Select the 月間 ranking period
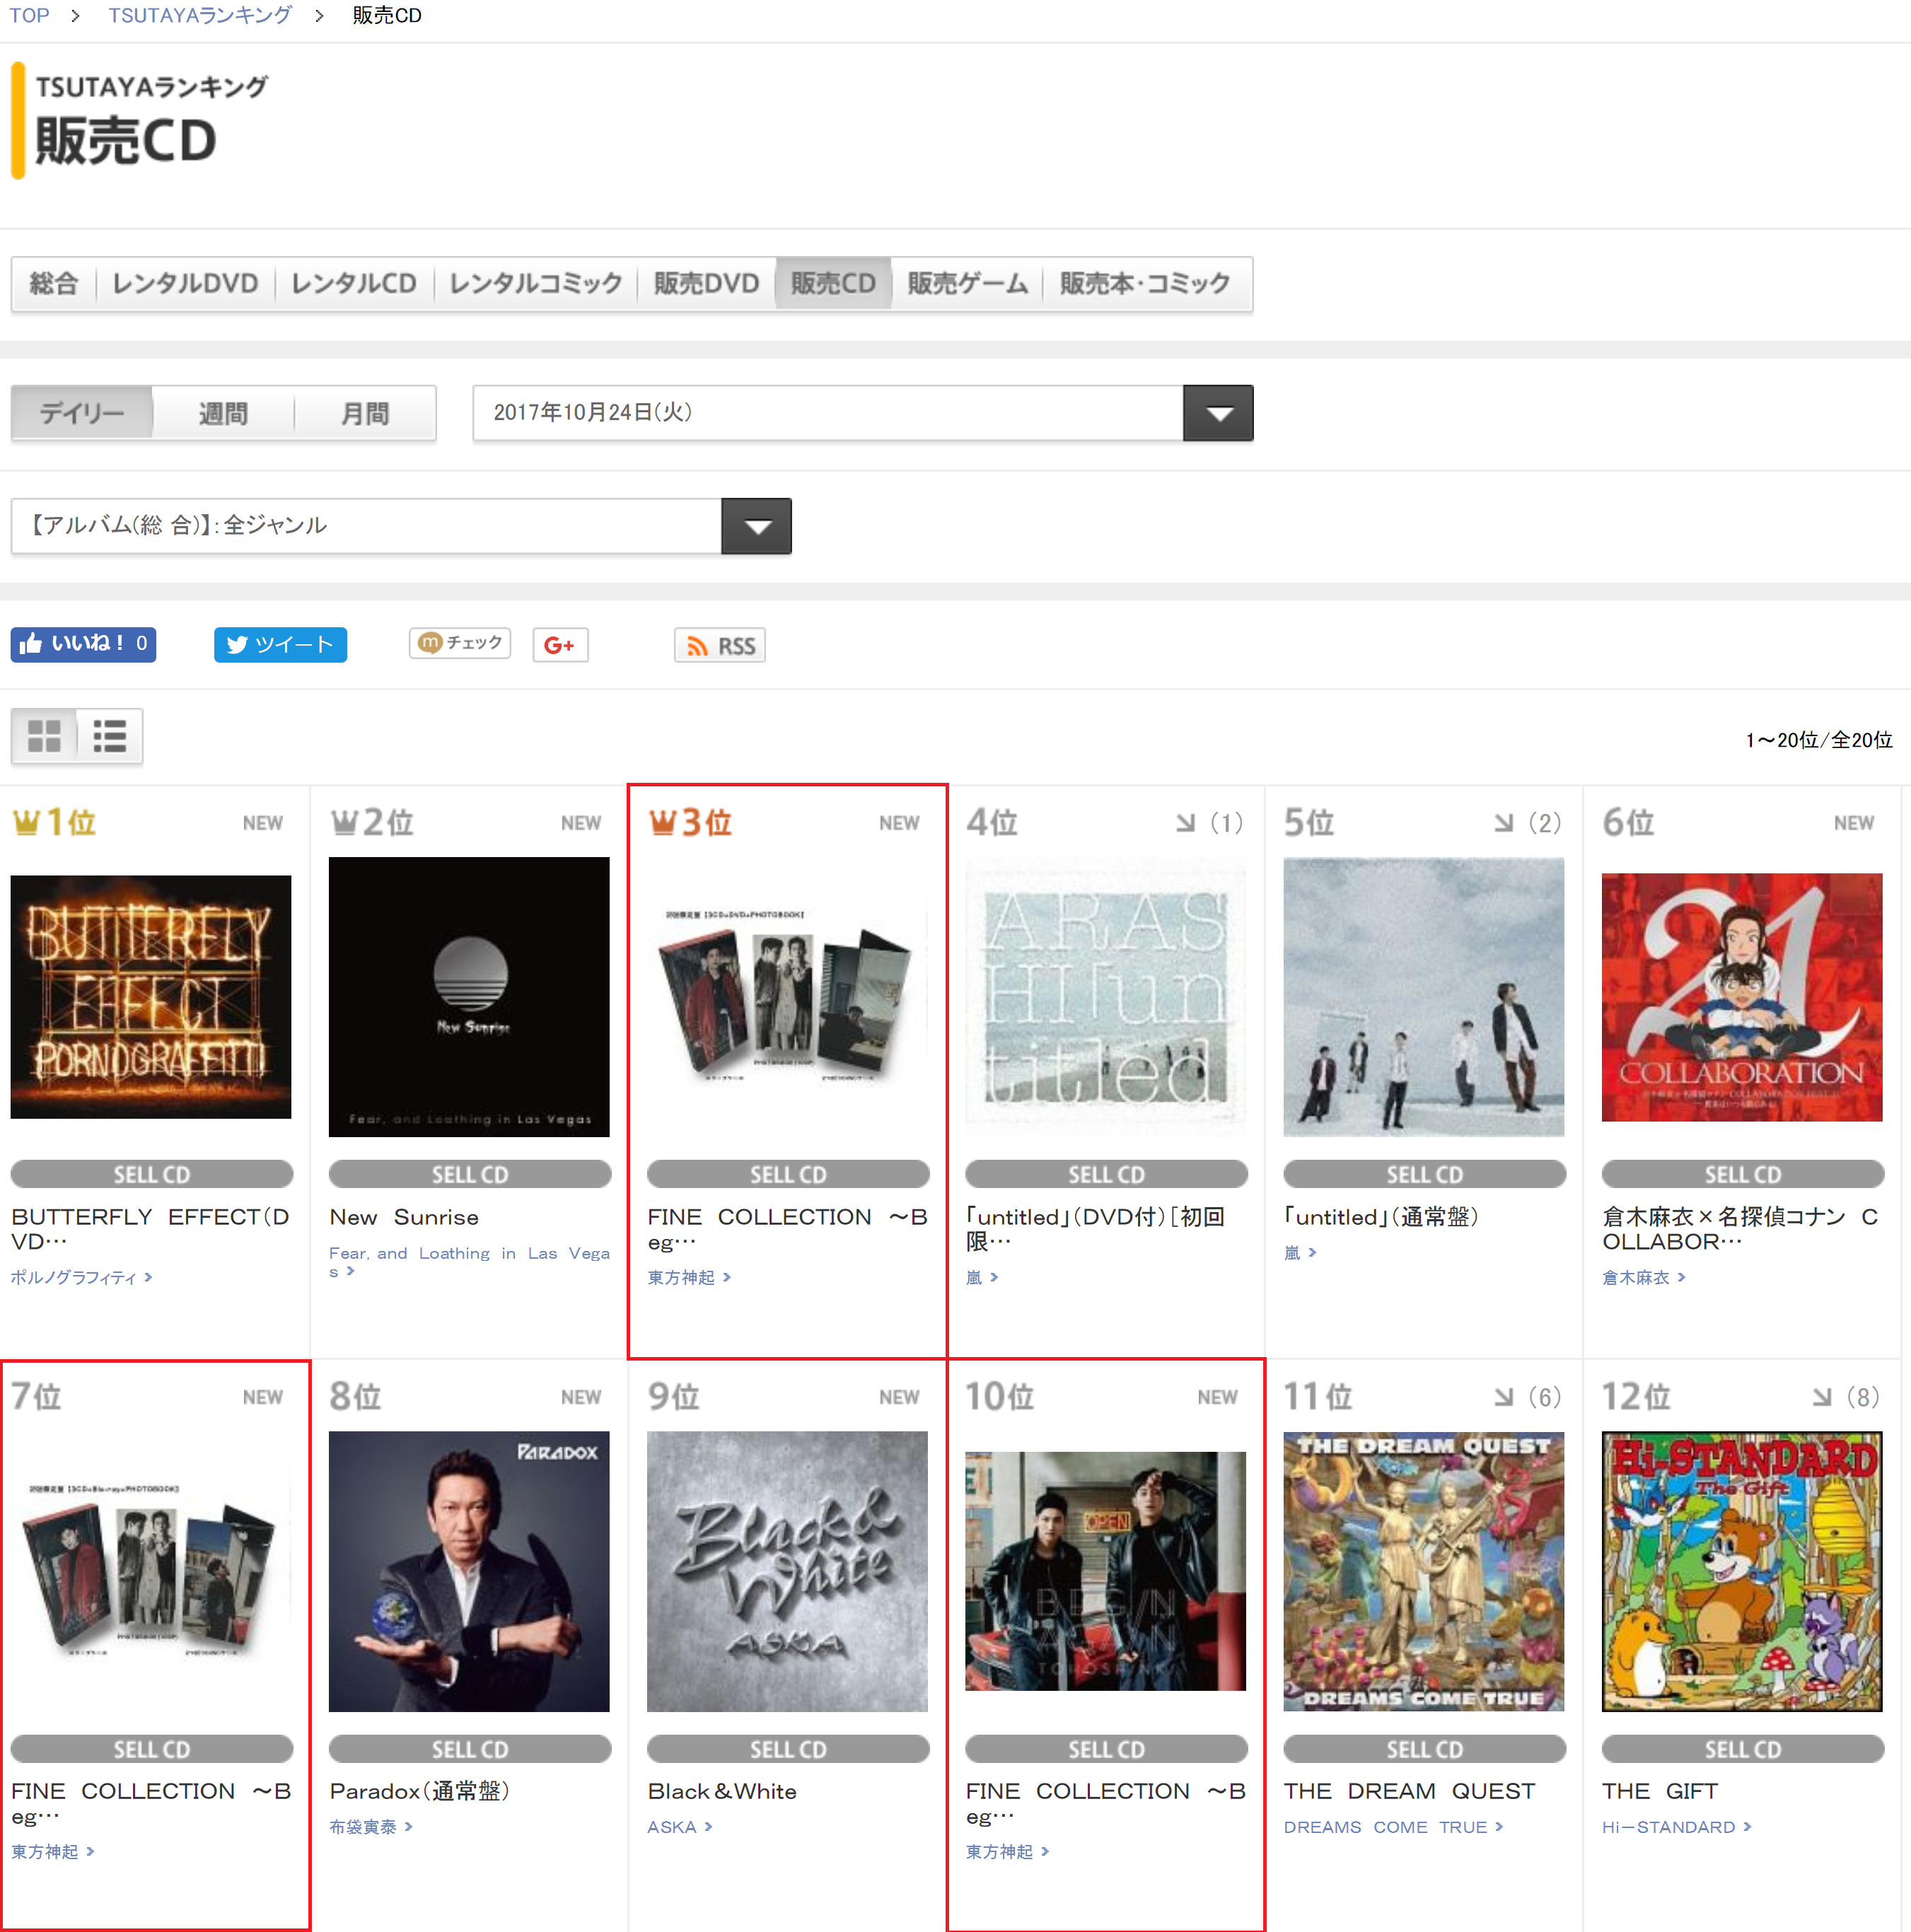Image resolution: width=1911 pixels, height=1932 pixels. [x=365, y=412]
